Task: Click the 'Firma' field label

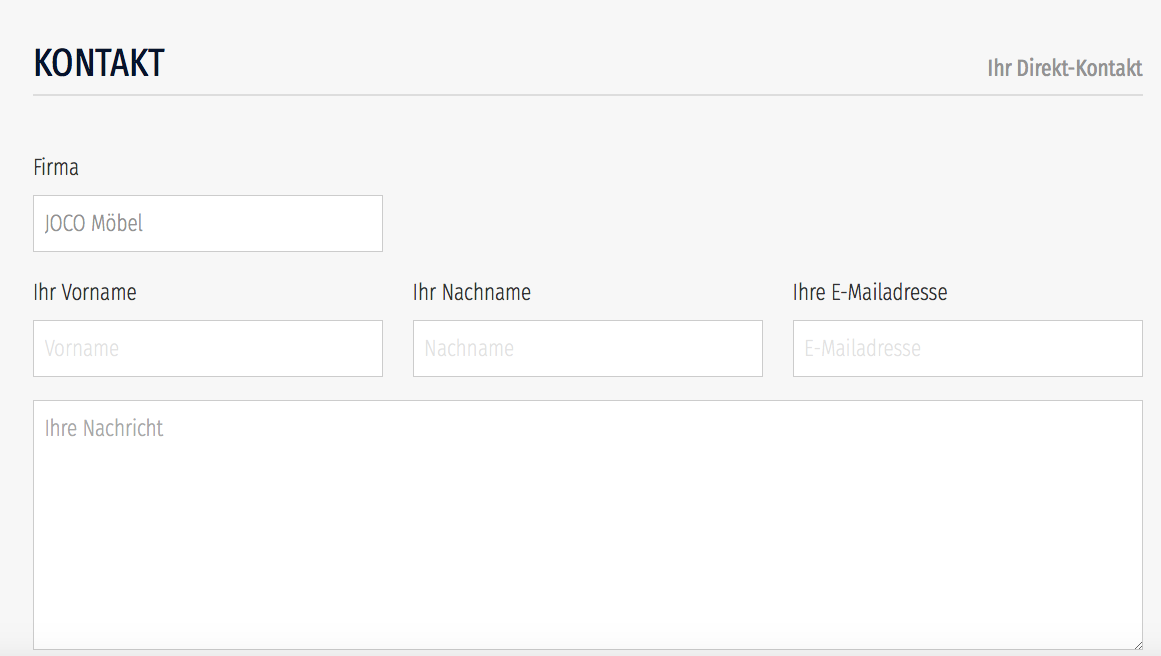Action: pos(56,167)
